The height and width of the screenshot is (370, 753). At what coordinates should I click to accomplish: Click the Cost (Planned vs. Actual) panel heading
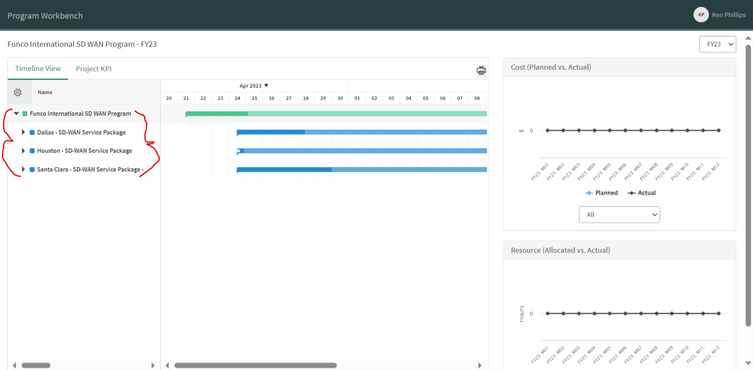click(551, 67)
